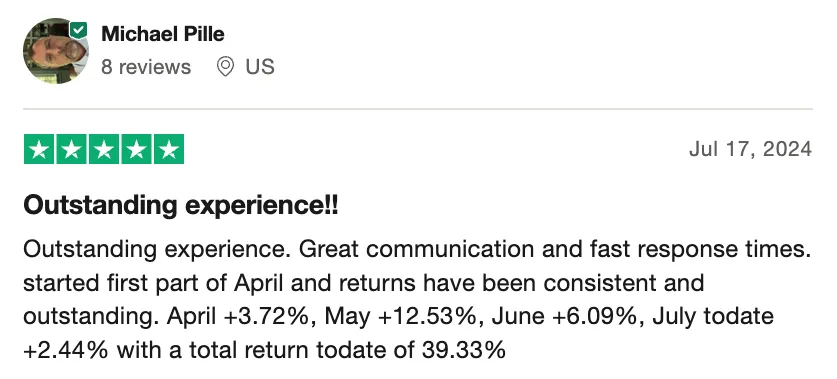The image size is (837, 379).
Task: Click the 'May +12.53%' figure
Action: [402, 317]
